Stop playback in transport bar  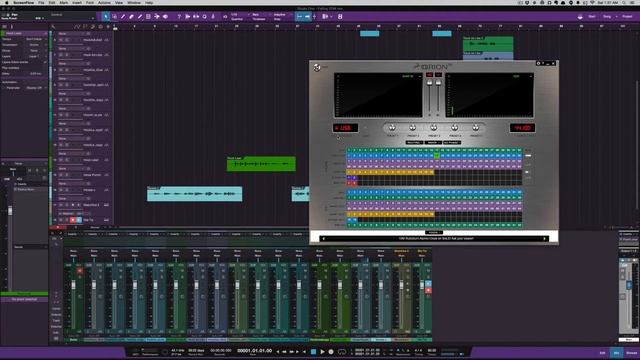click(313, 351)
